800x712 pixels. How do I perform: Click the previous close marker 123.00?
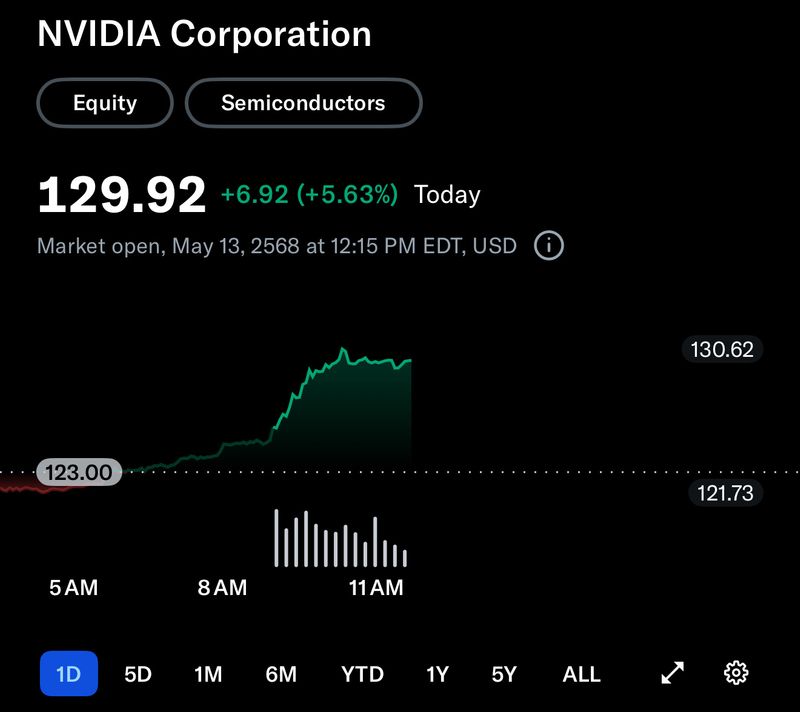click(77, 472)
